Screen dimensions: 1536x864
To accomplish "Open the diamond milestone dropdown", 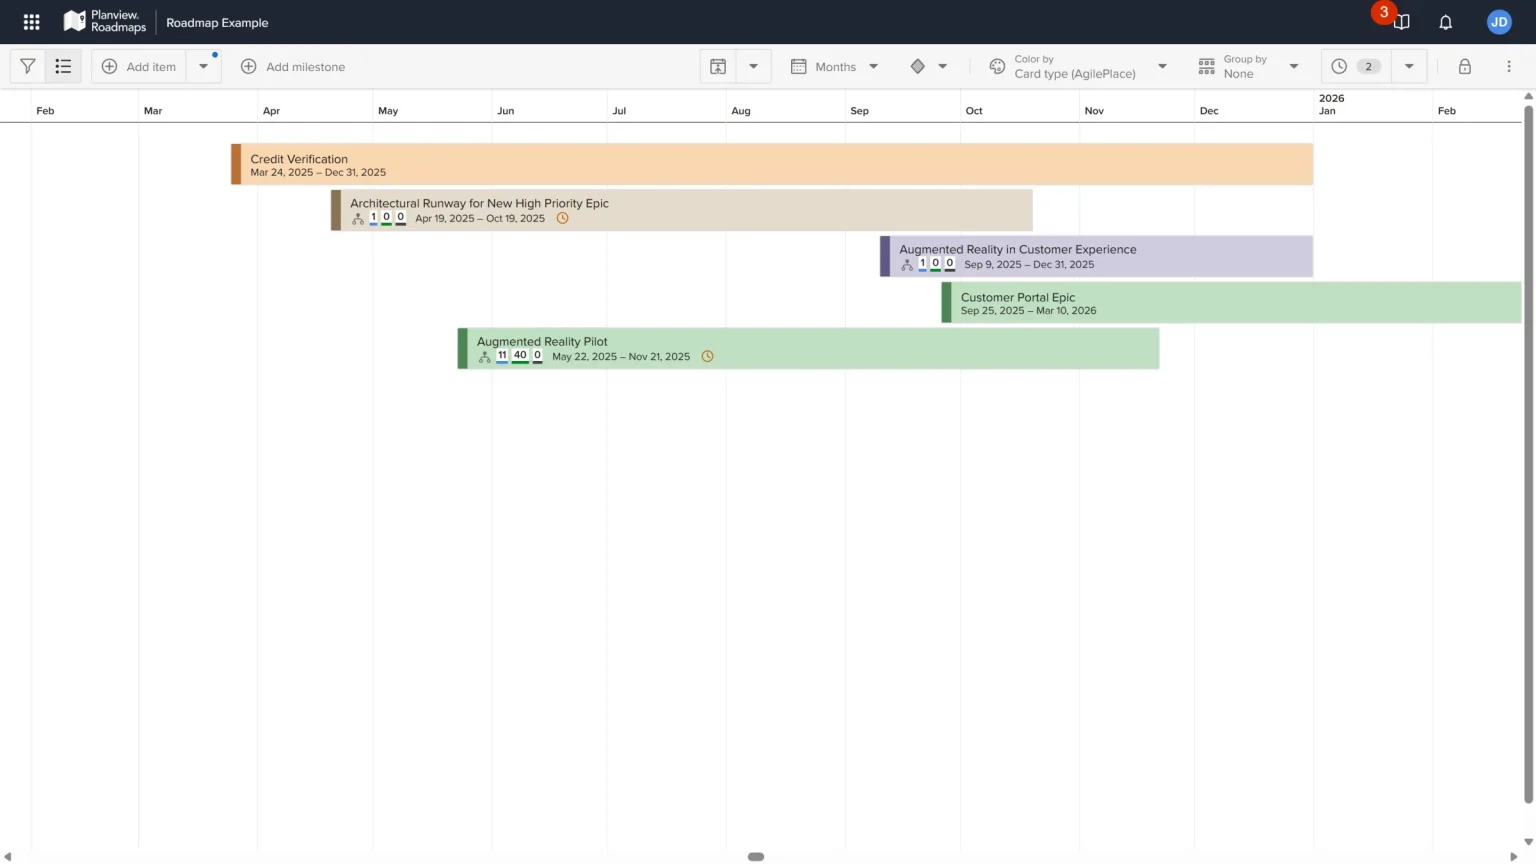I will click(x=928, y=66).
